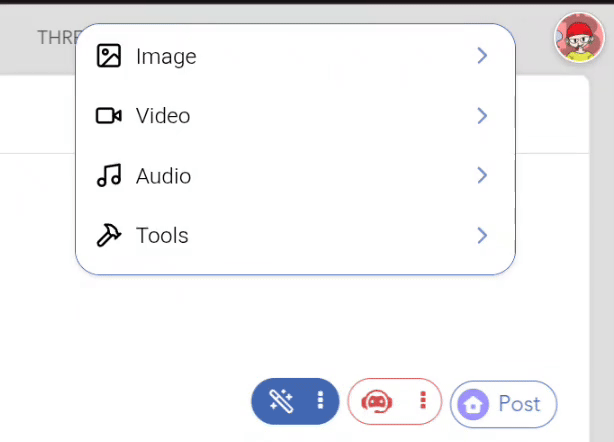This screenshot has height=442, width=614.
Task: Click the hammer icon beside Tools
Action: [x=108, y=235]
